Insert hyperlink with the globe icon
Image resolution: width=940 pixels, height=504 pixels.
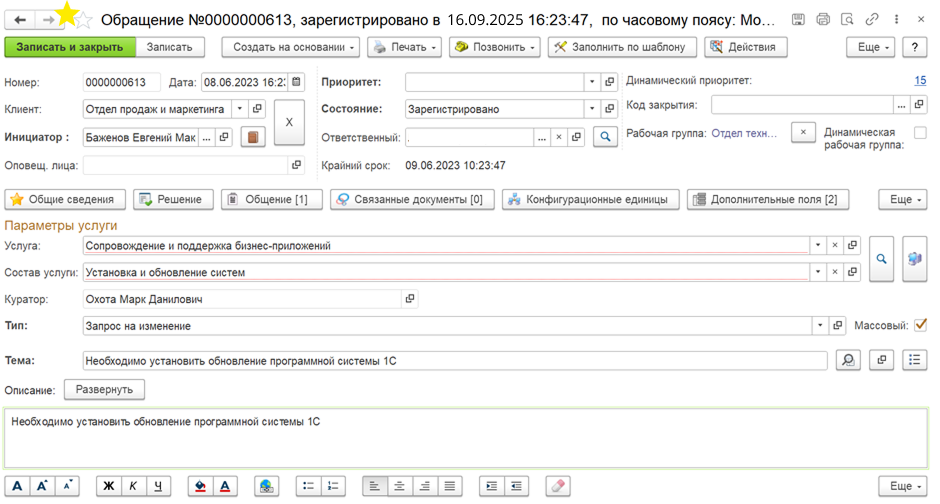click(266, 486)
